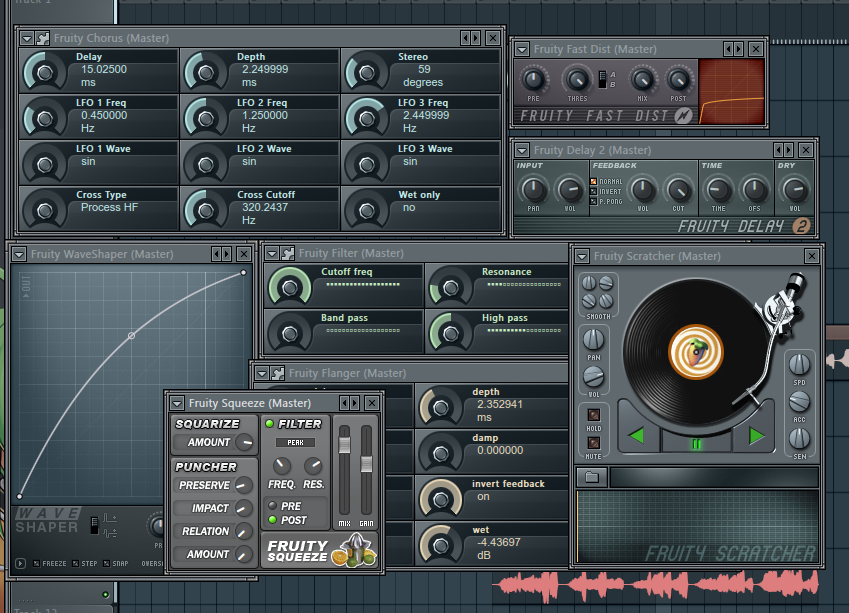The width and height of the screenshot is (849, 613).
Task: Click the vinyl record label in Scratcher
Action: [x=696, y=352]
